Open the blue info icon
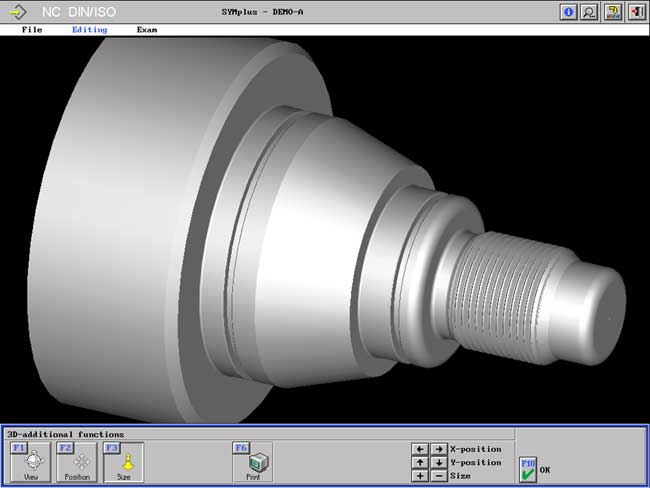 [x=570, y=12]
